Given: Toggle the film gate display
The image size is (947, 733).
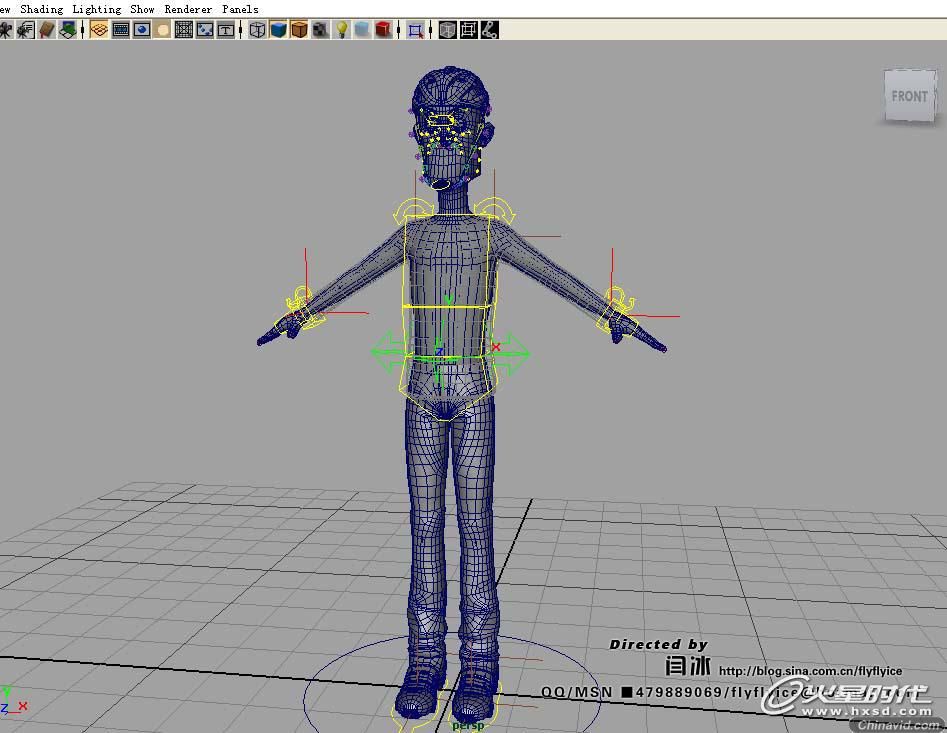Looking at the screenshot, I should (121, 30).
